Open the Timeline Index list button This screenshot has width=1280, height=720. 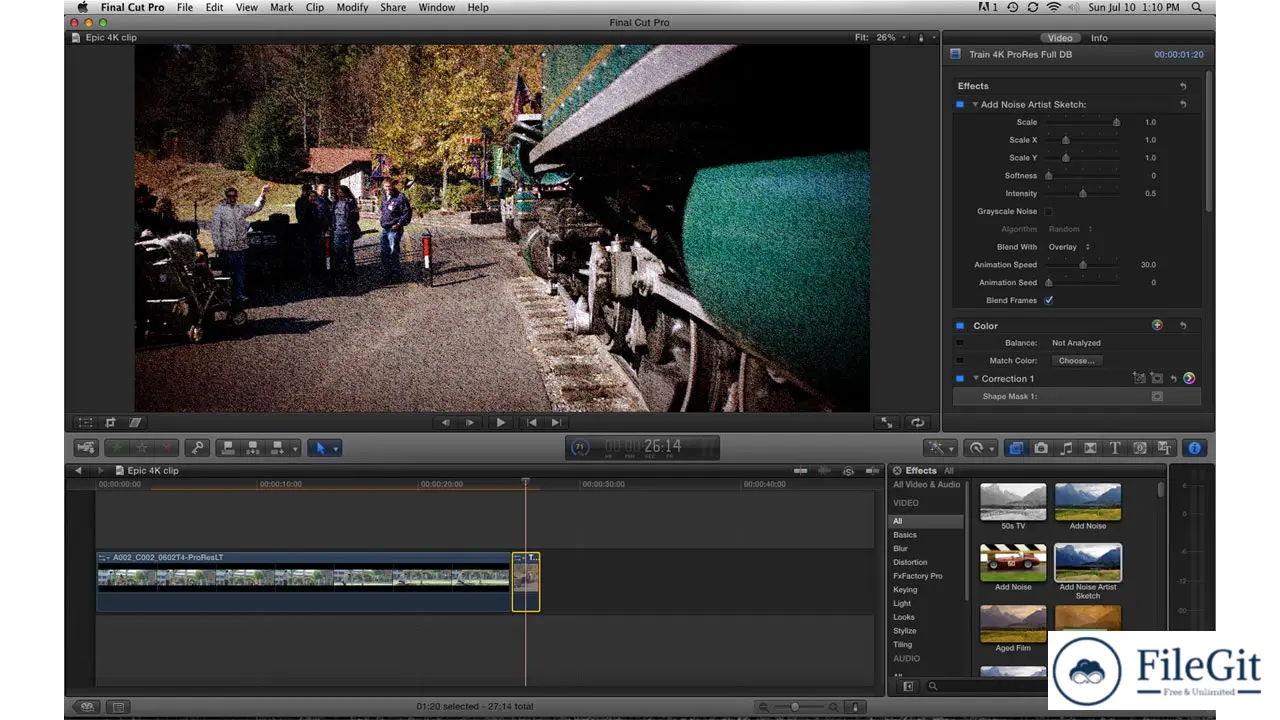[x=119, y=707]
